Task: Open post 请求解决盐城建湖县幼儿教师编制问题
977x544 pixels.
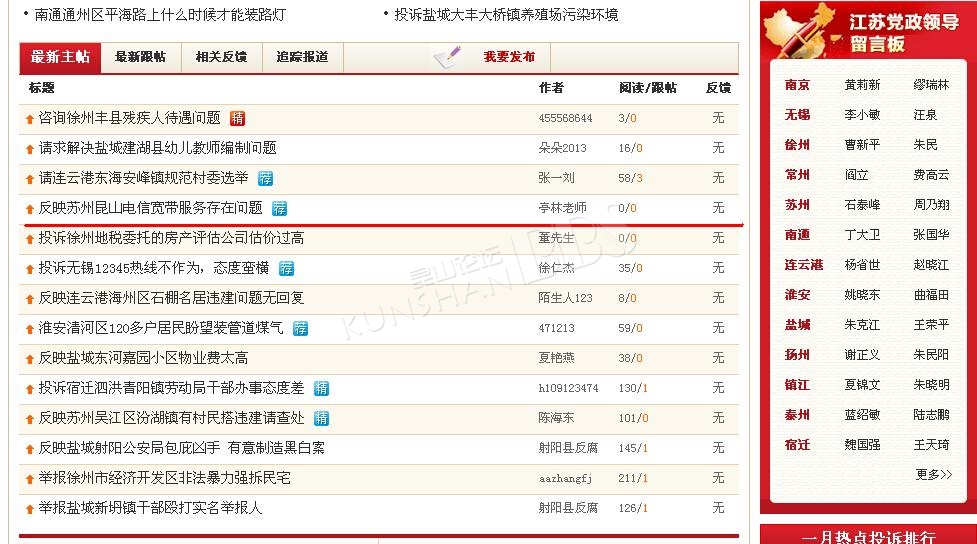Action: 158,148
